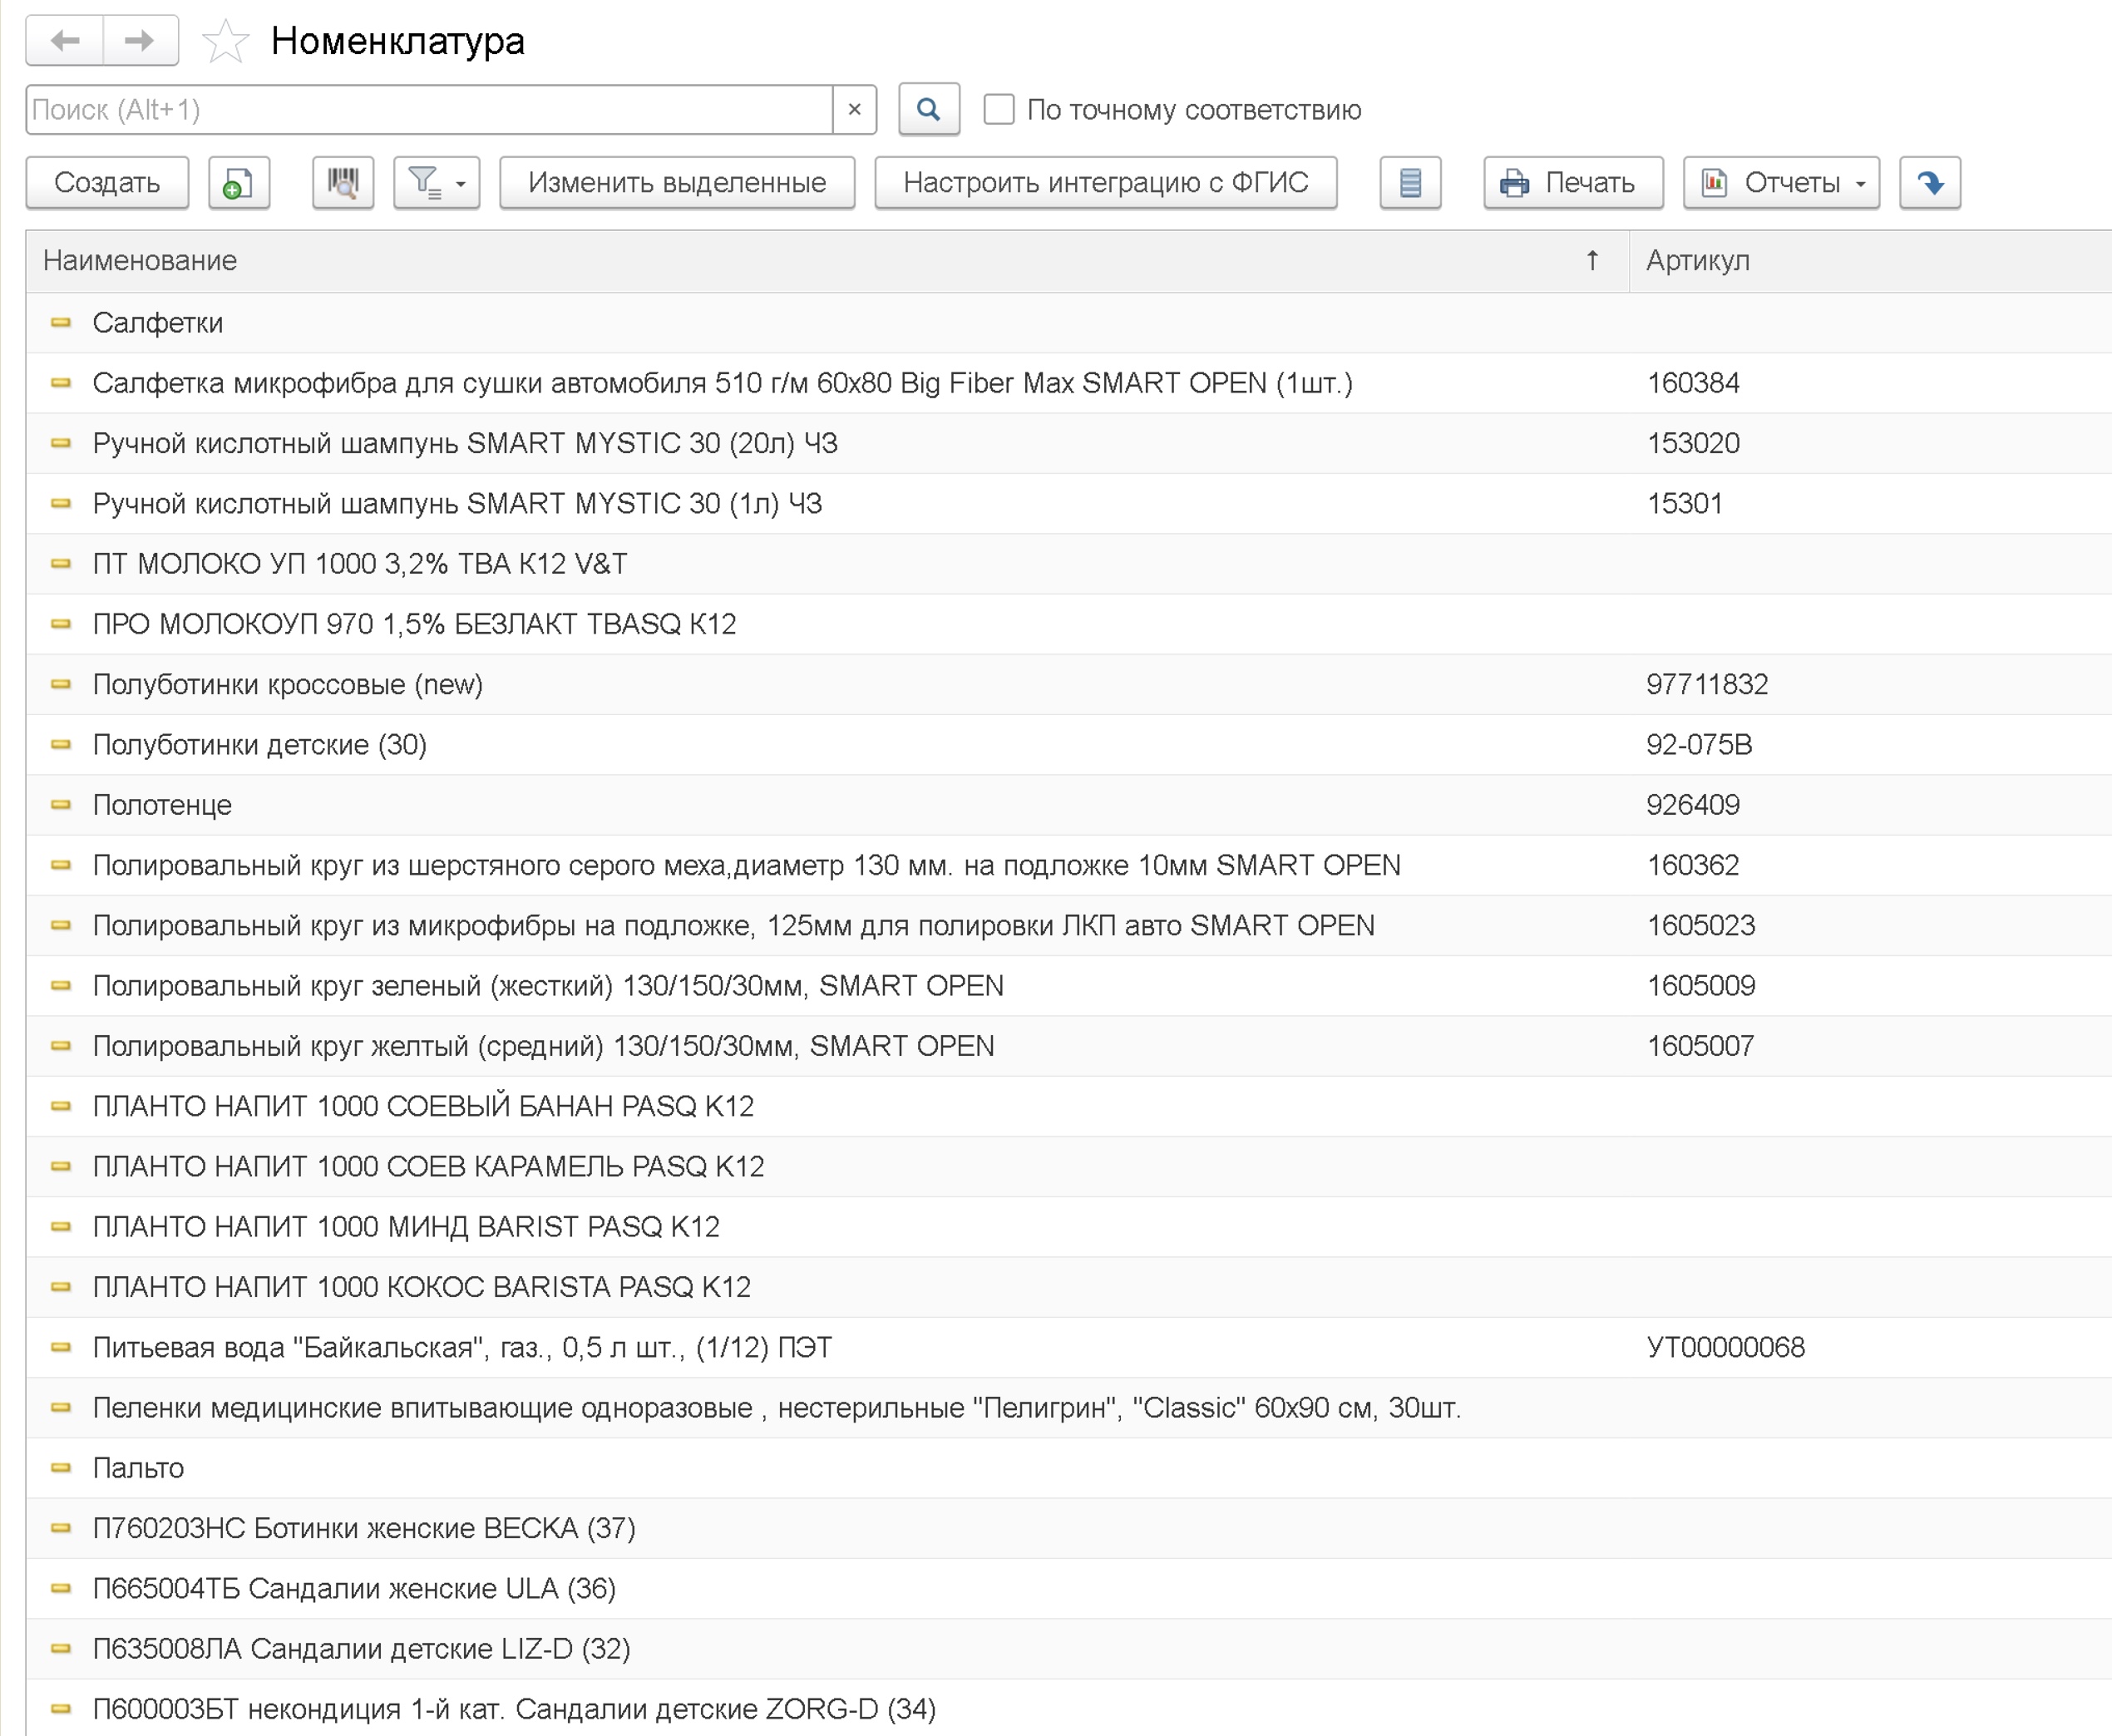Click the forward navigation arrow

[x=140, y=40]
